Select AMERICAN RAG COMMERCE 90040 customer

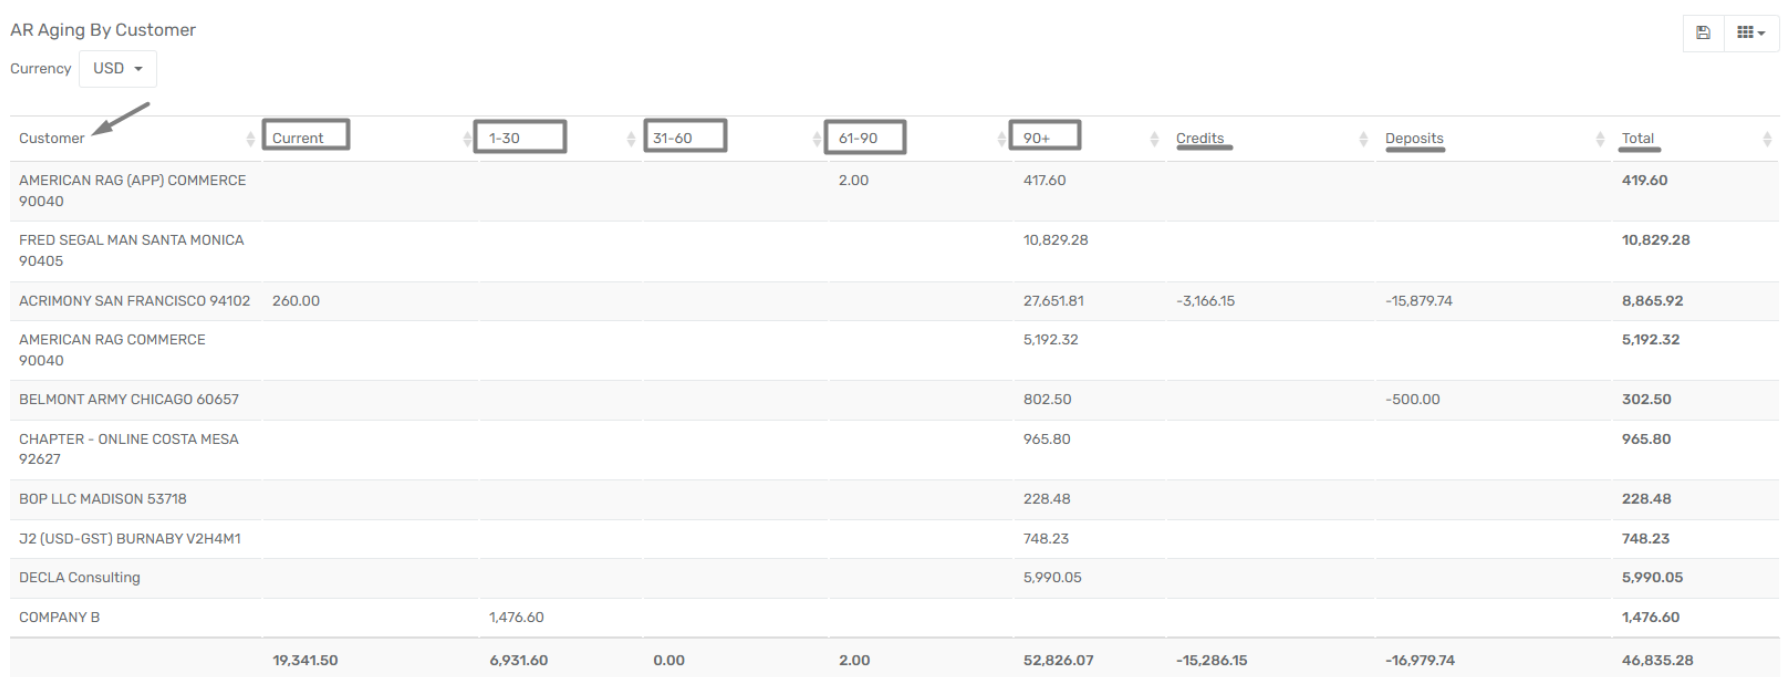pos(112,350)
